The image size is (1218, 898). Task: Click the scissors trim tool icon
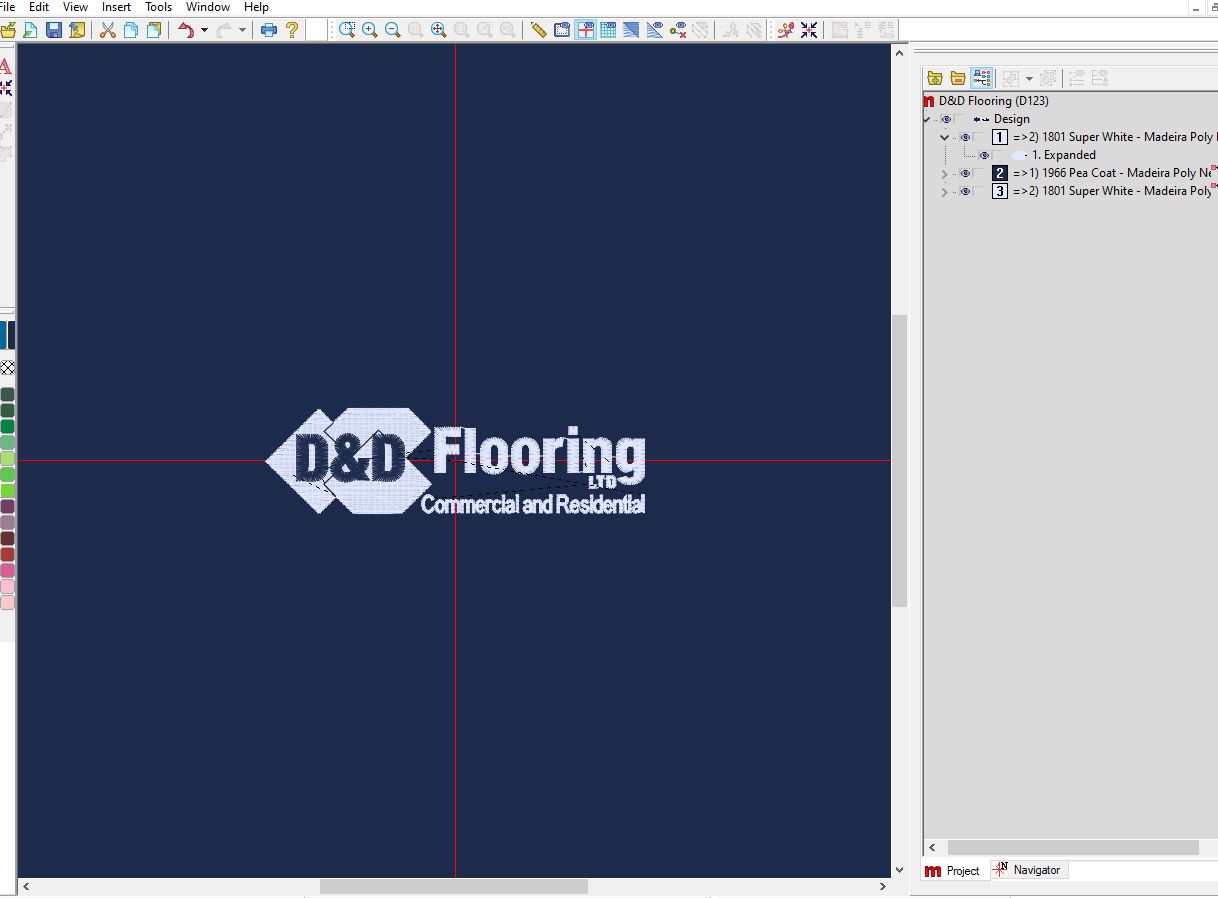tap(786, 30)
